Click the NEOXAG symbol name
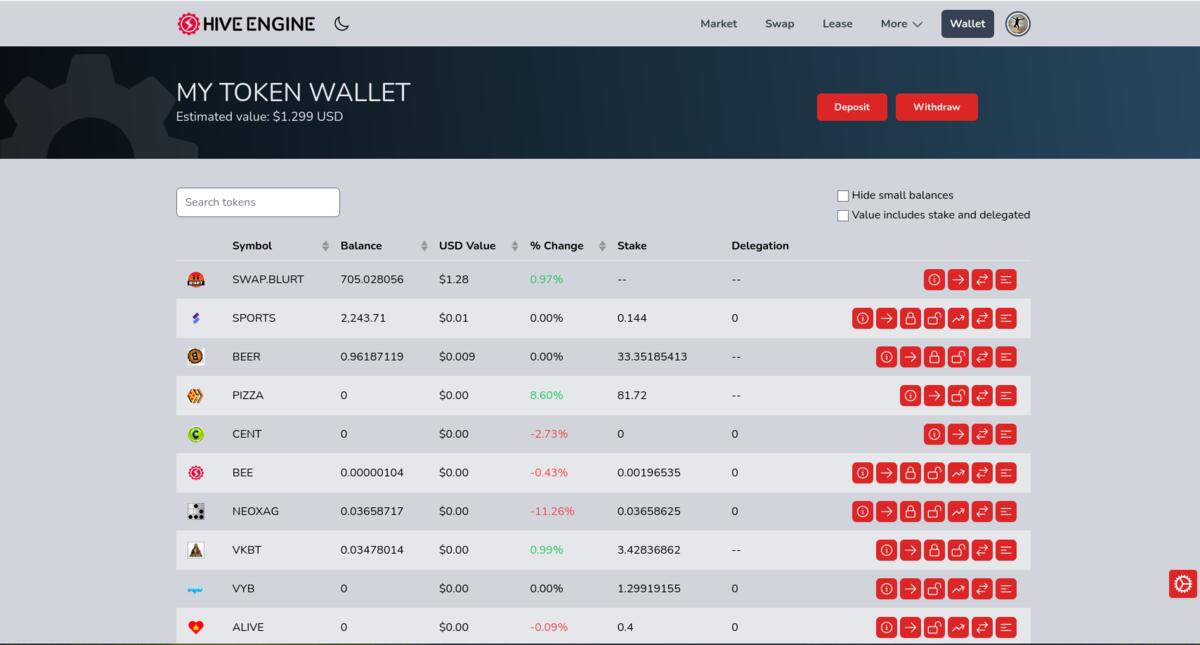The height and width of the screenshot is (645, 1200). click(x=256, y=512)
